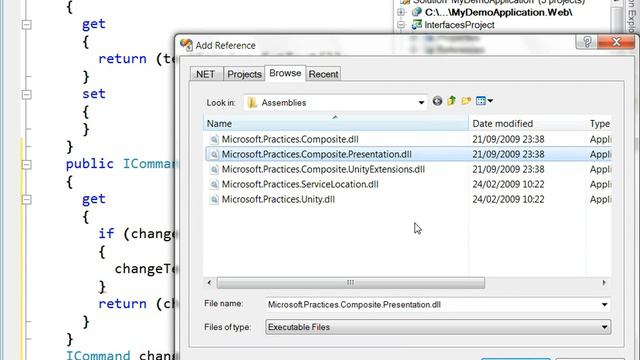Select Microsoft.Practices.ServiceLocation.dll file name

(x=300, y=184)
